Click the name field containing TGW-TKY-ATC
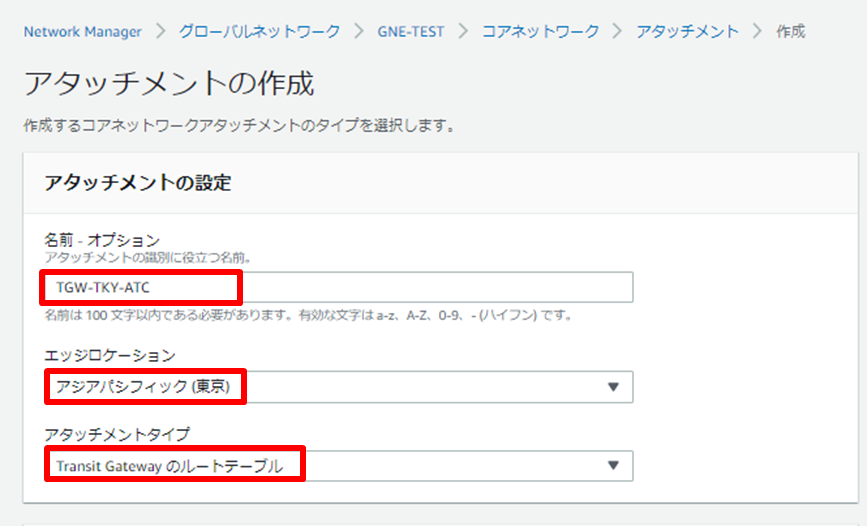 coord(339,287)
